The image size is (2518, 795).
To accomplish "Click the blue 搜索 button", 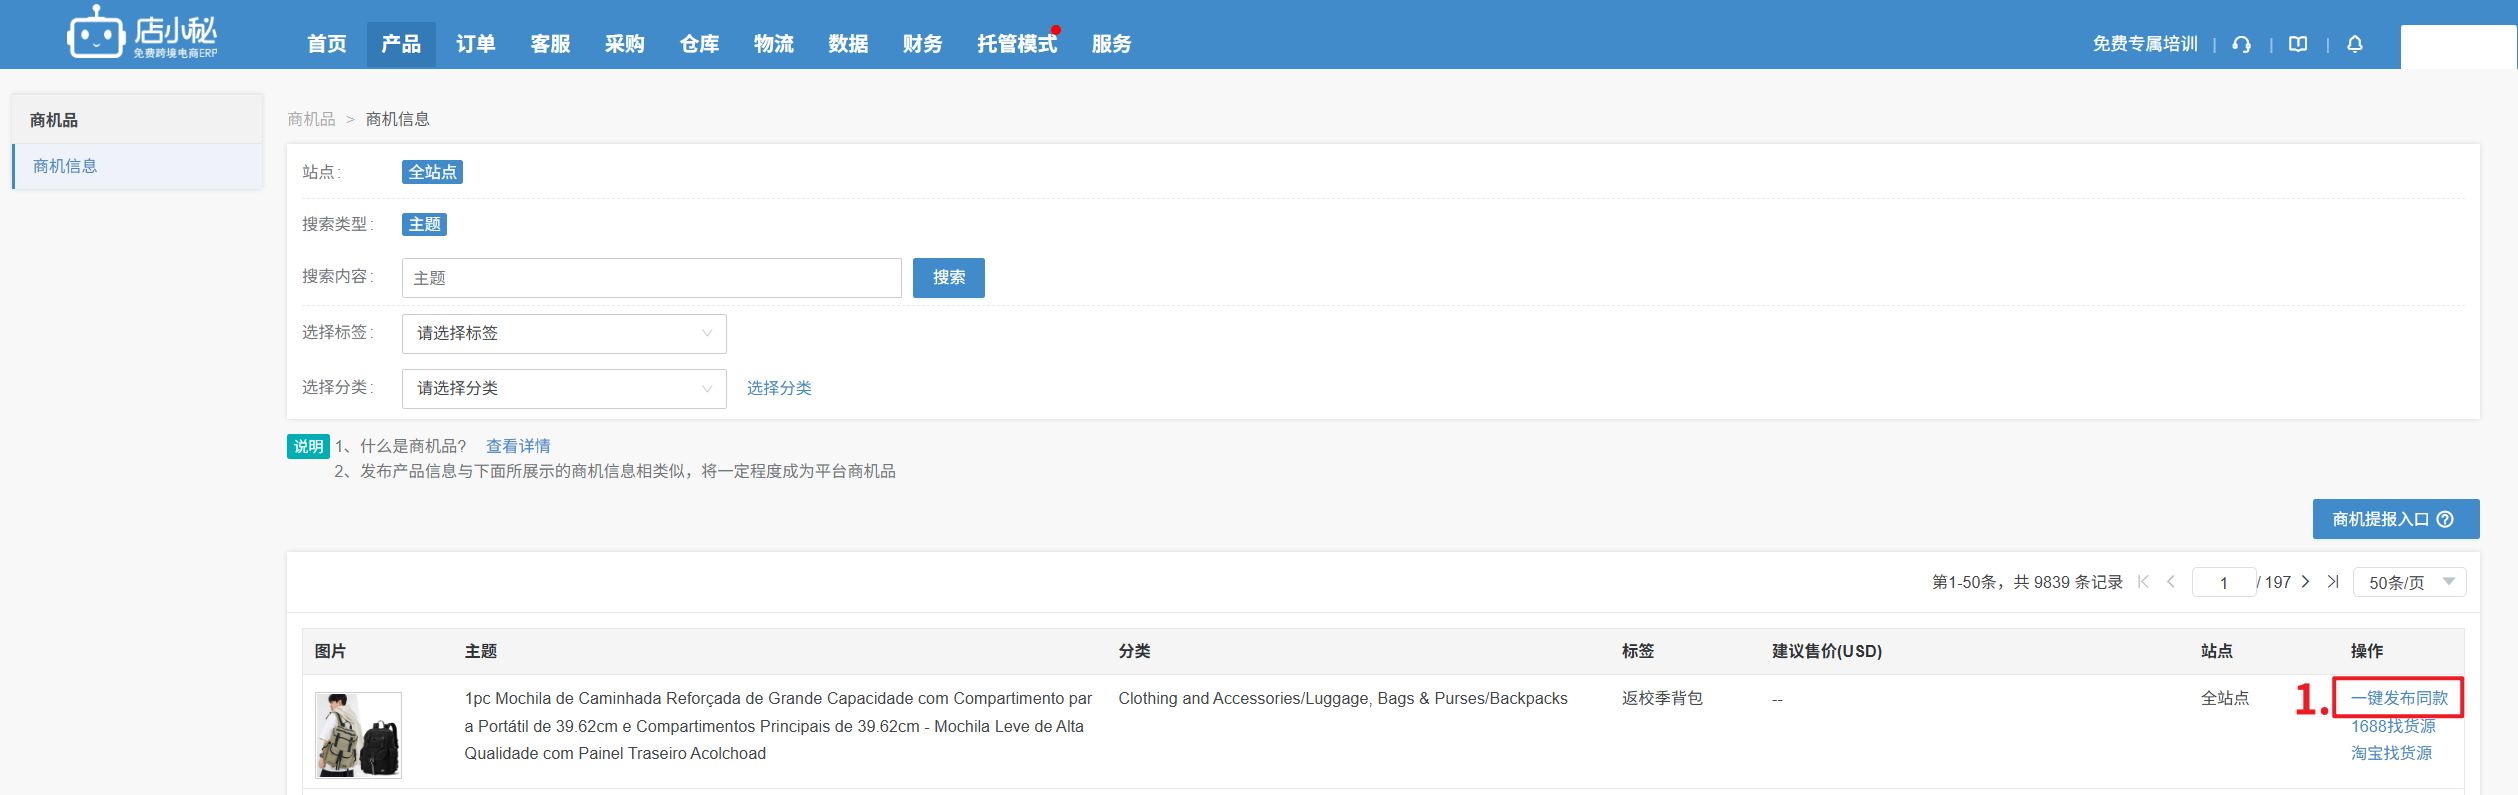I will 948,277.
